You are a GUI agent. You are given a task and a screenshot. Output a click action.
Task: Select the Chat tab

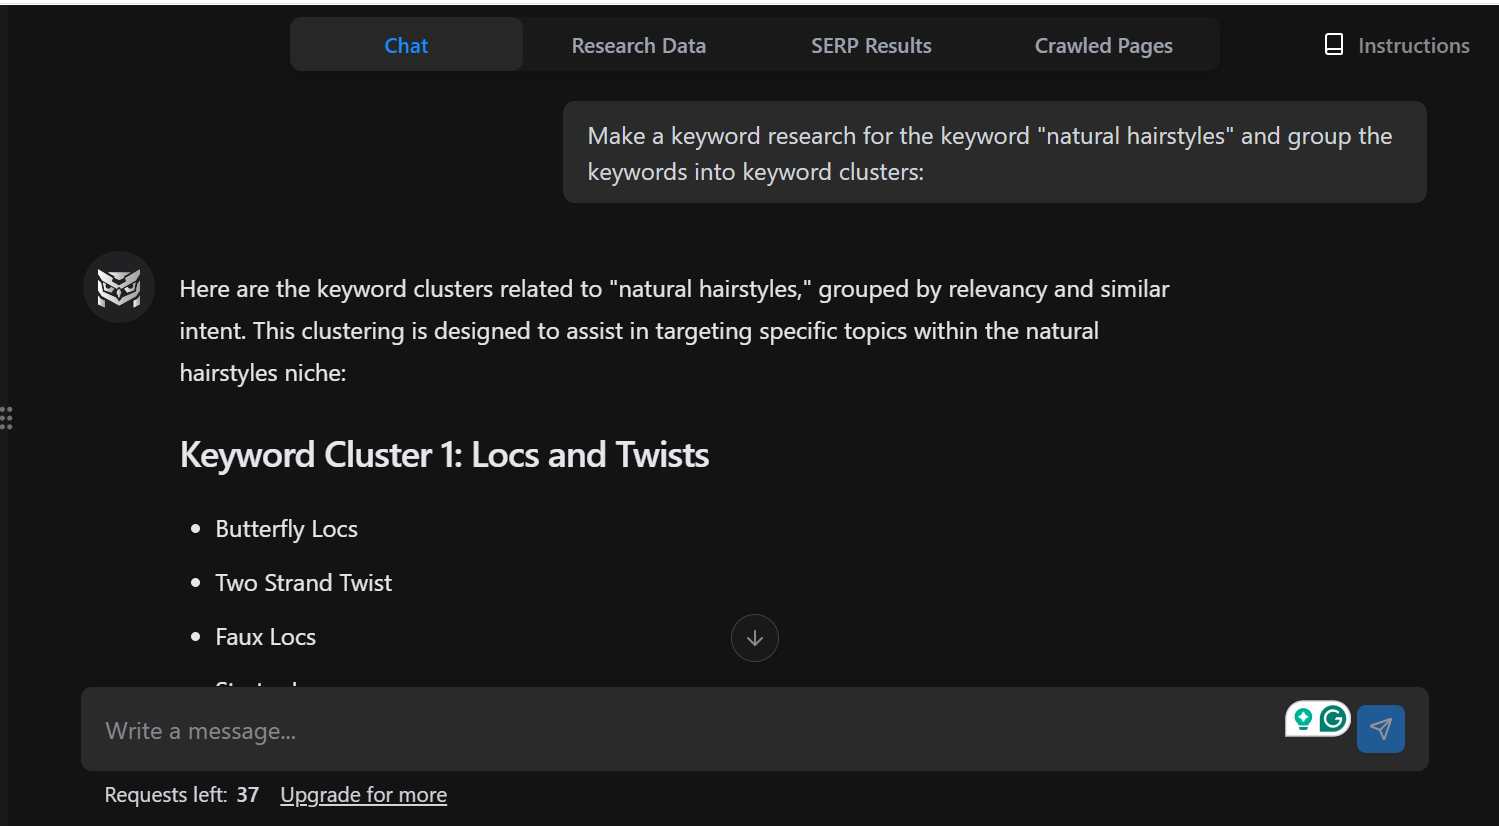405,45
